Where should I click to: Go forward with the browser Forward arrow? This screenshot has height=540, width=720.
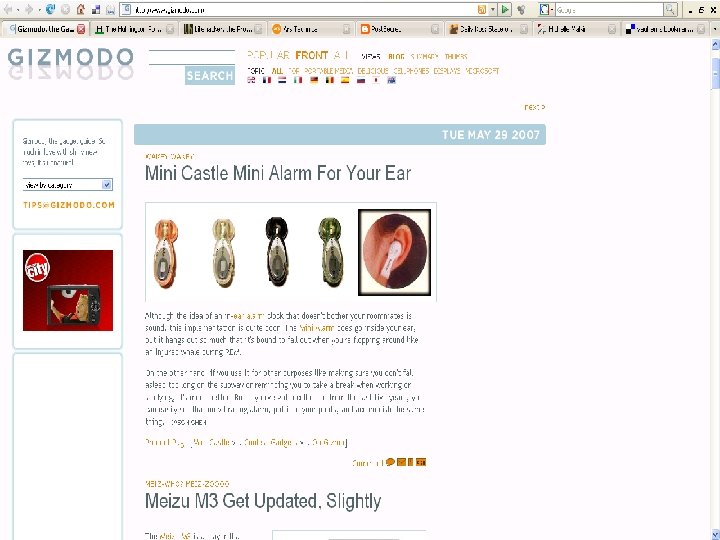(x=29, y=9)
